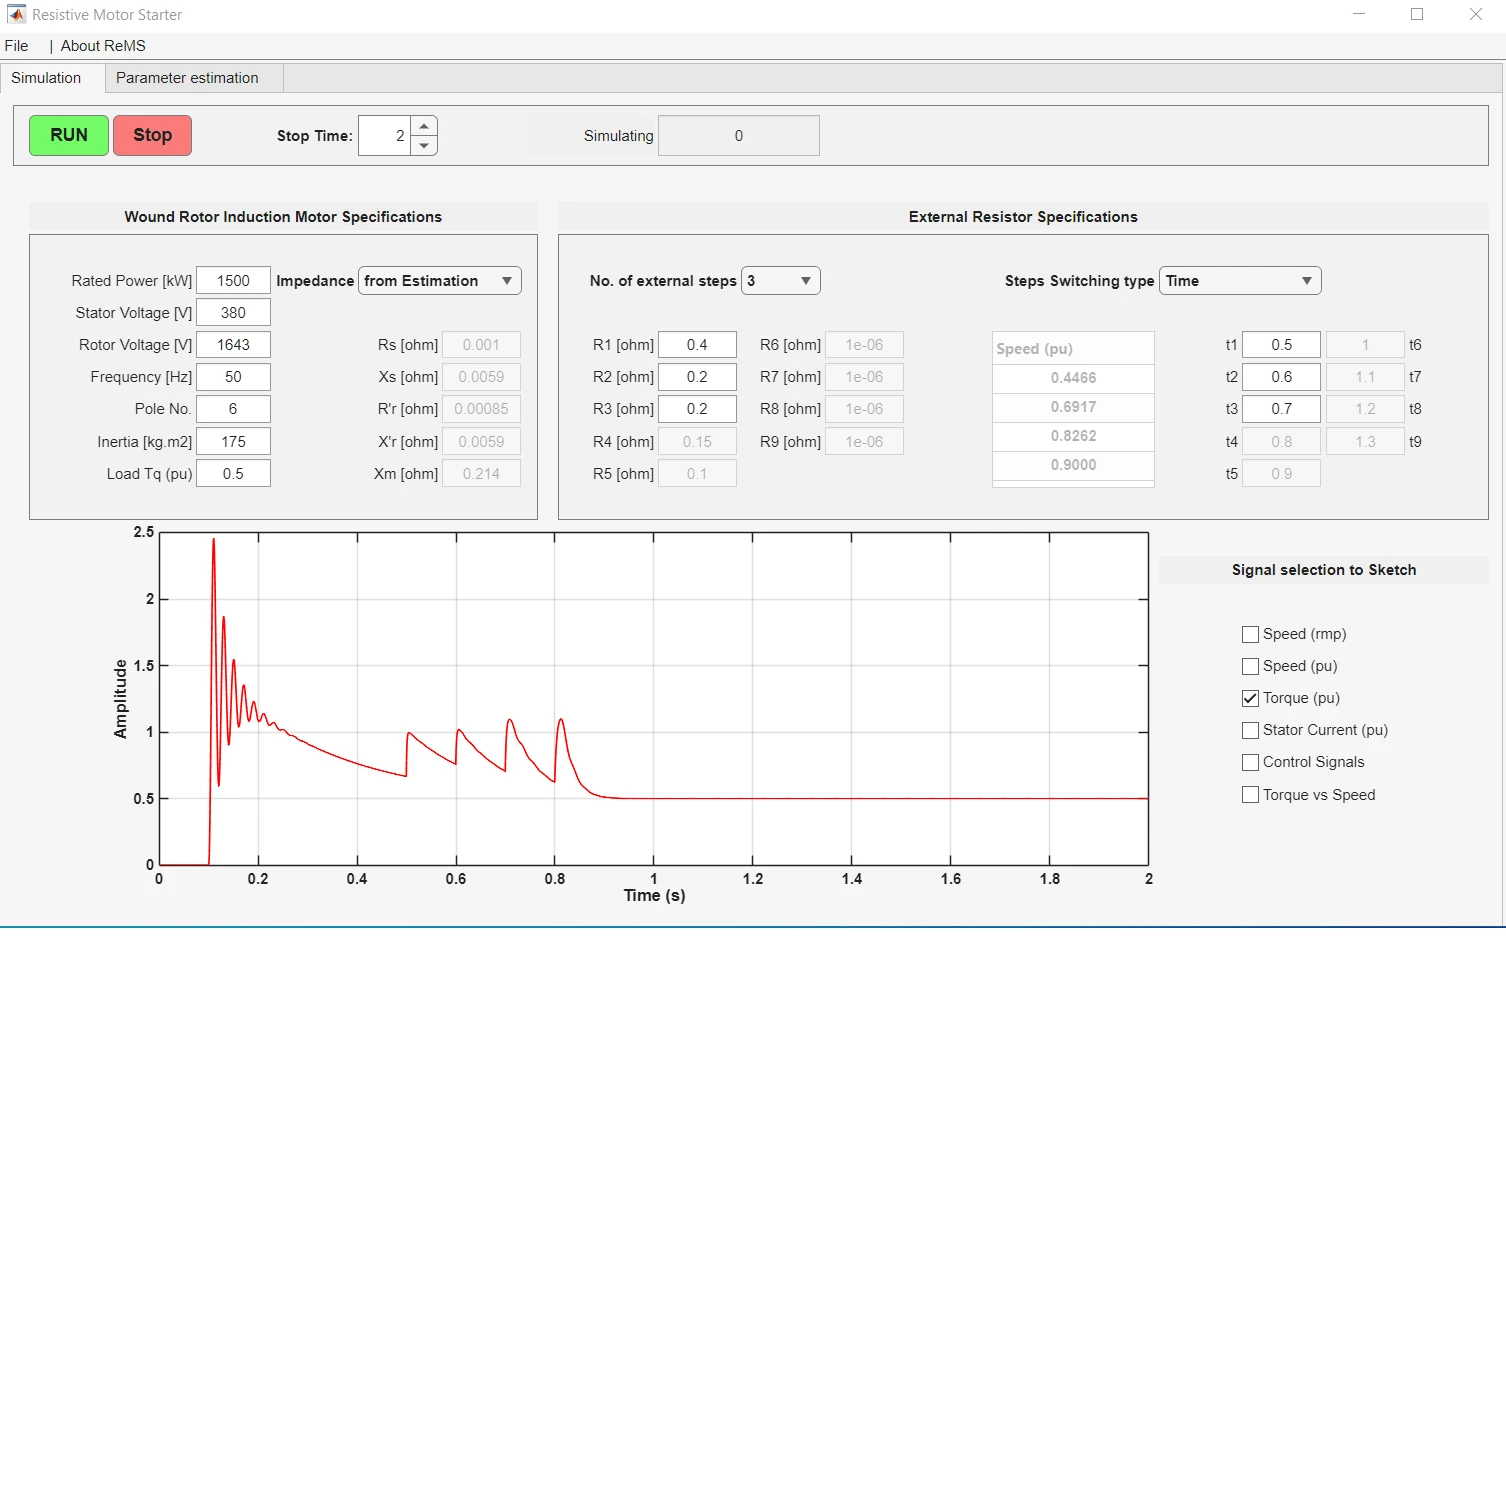Click the Load Tq (pu) field

click(233, 474)
